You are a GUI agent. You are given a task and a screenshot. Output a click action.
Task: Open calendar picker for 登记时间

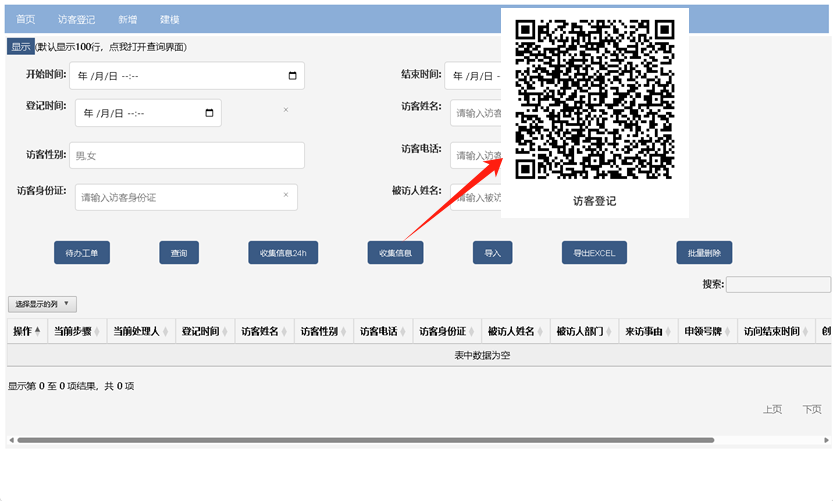pos(209,113)
